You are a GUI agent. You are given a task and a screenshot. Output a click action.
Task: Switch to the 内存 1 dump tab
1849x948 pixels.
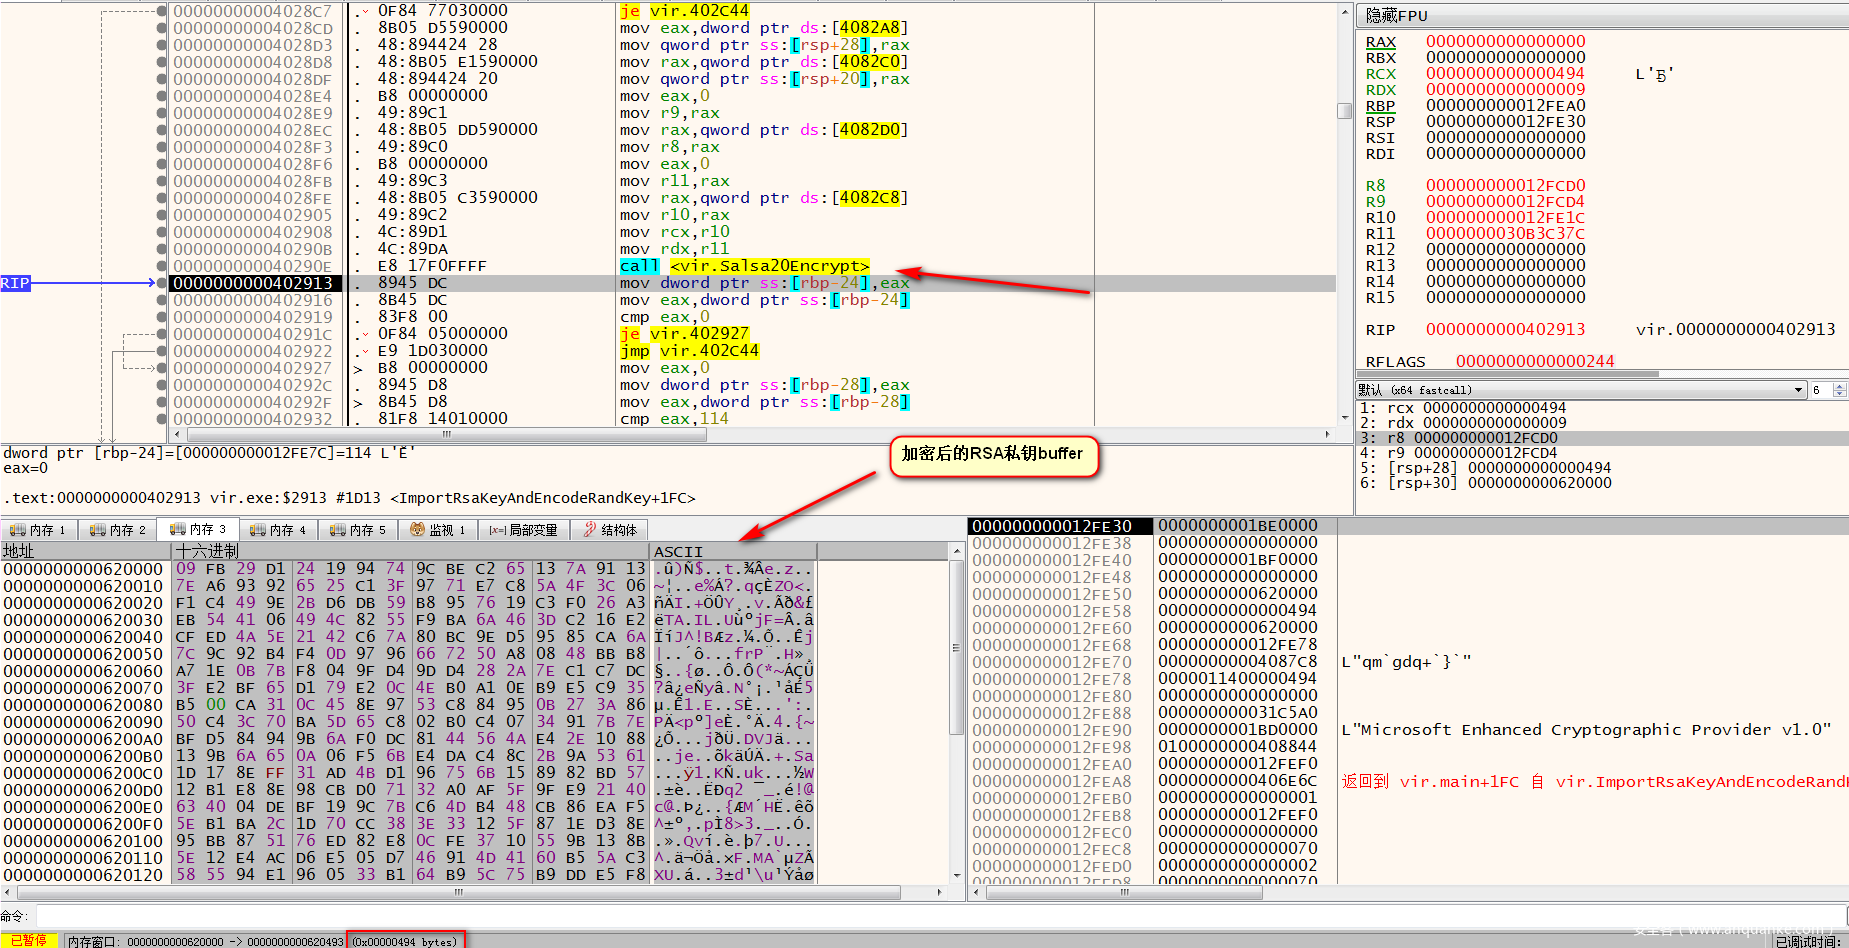[36, 530]
